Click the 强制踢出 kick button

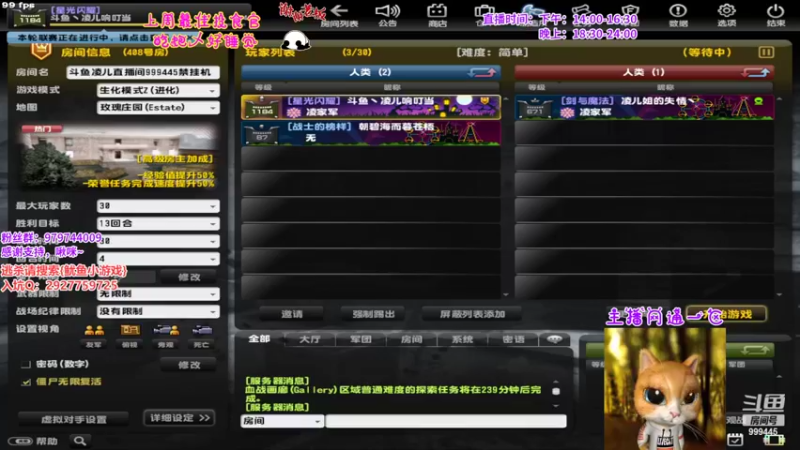tap(373, 314)
